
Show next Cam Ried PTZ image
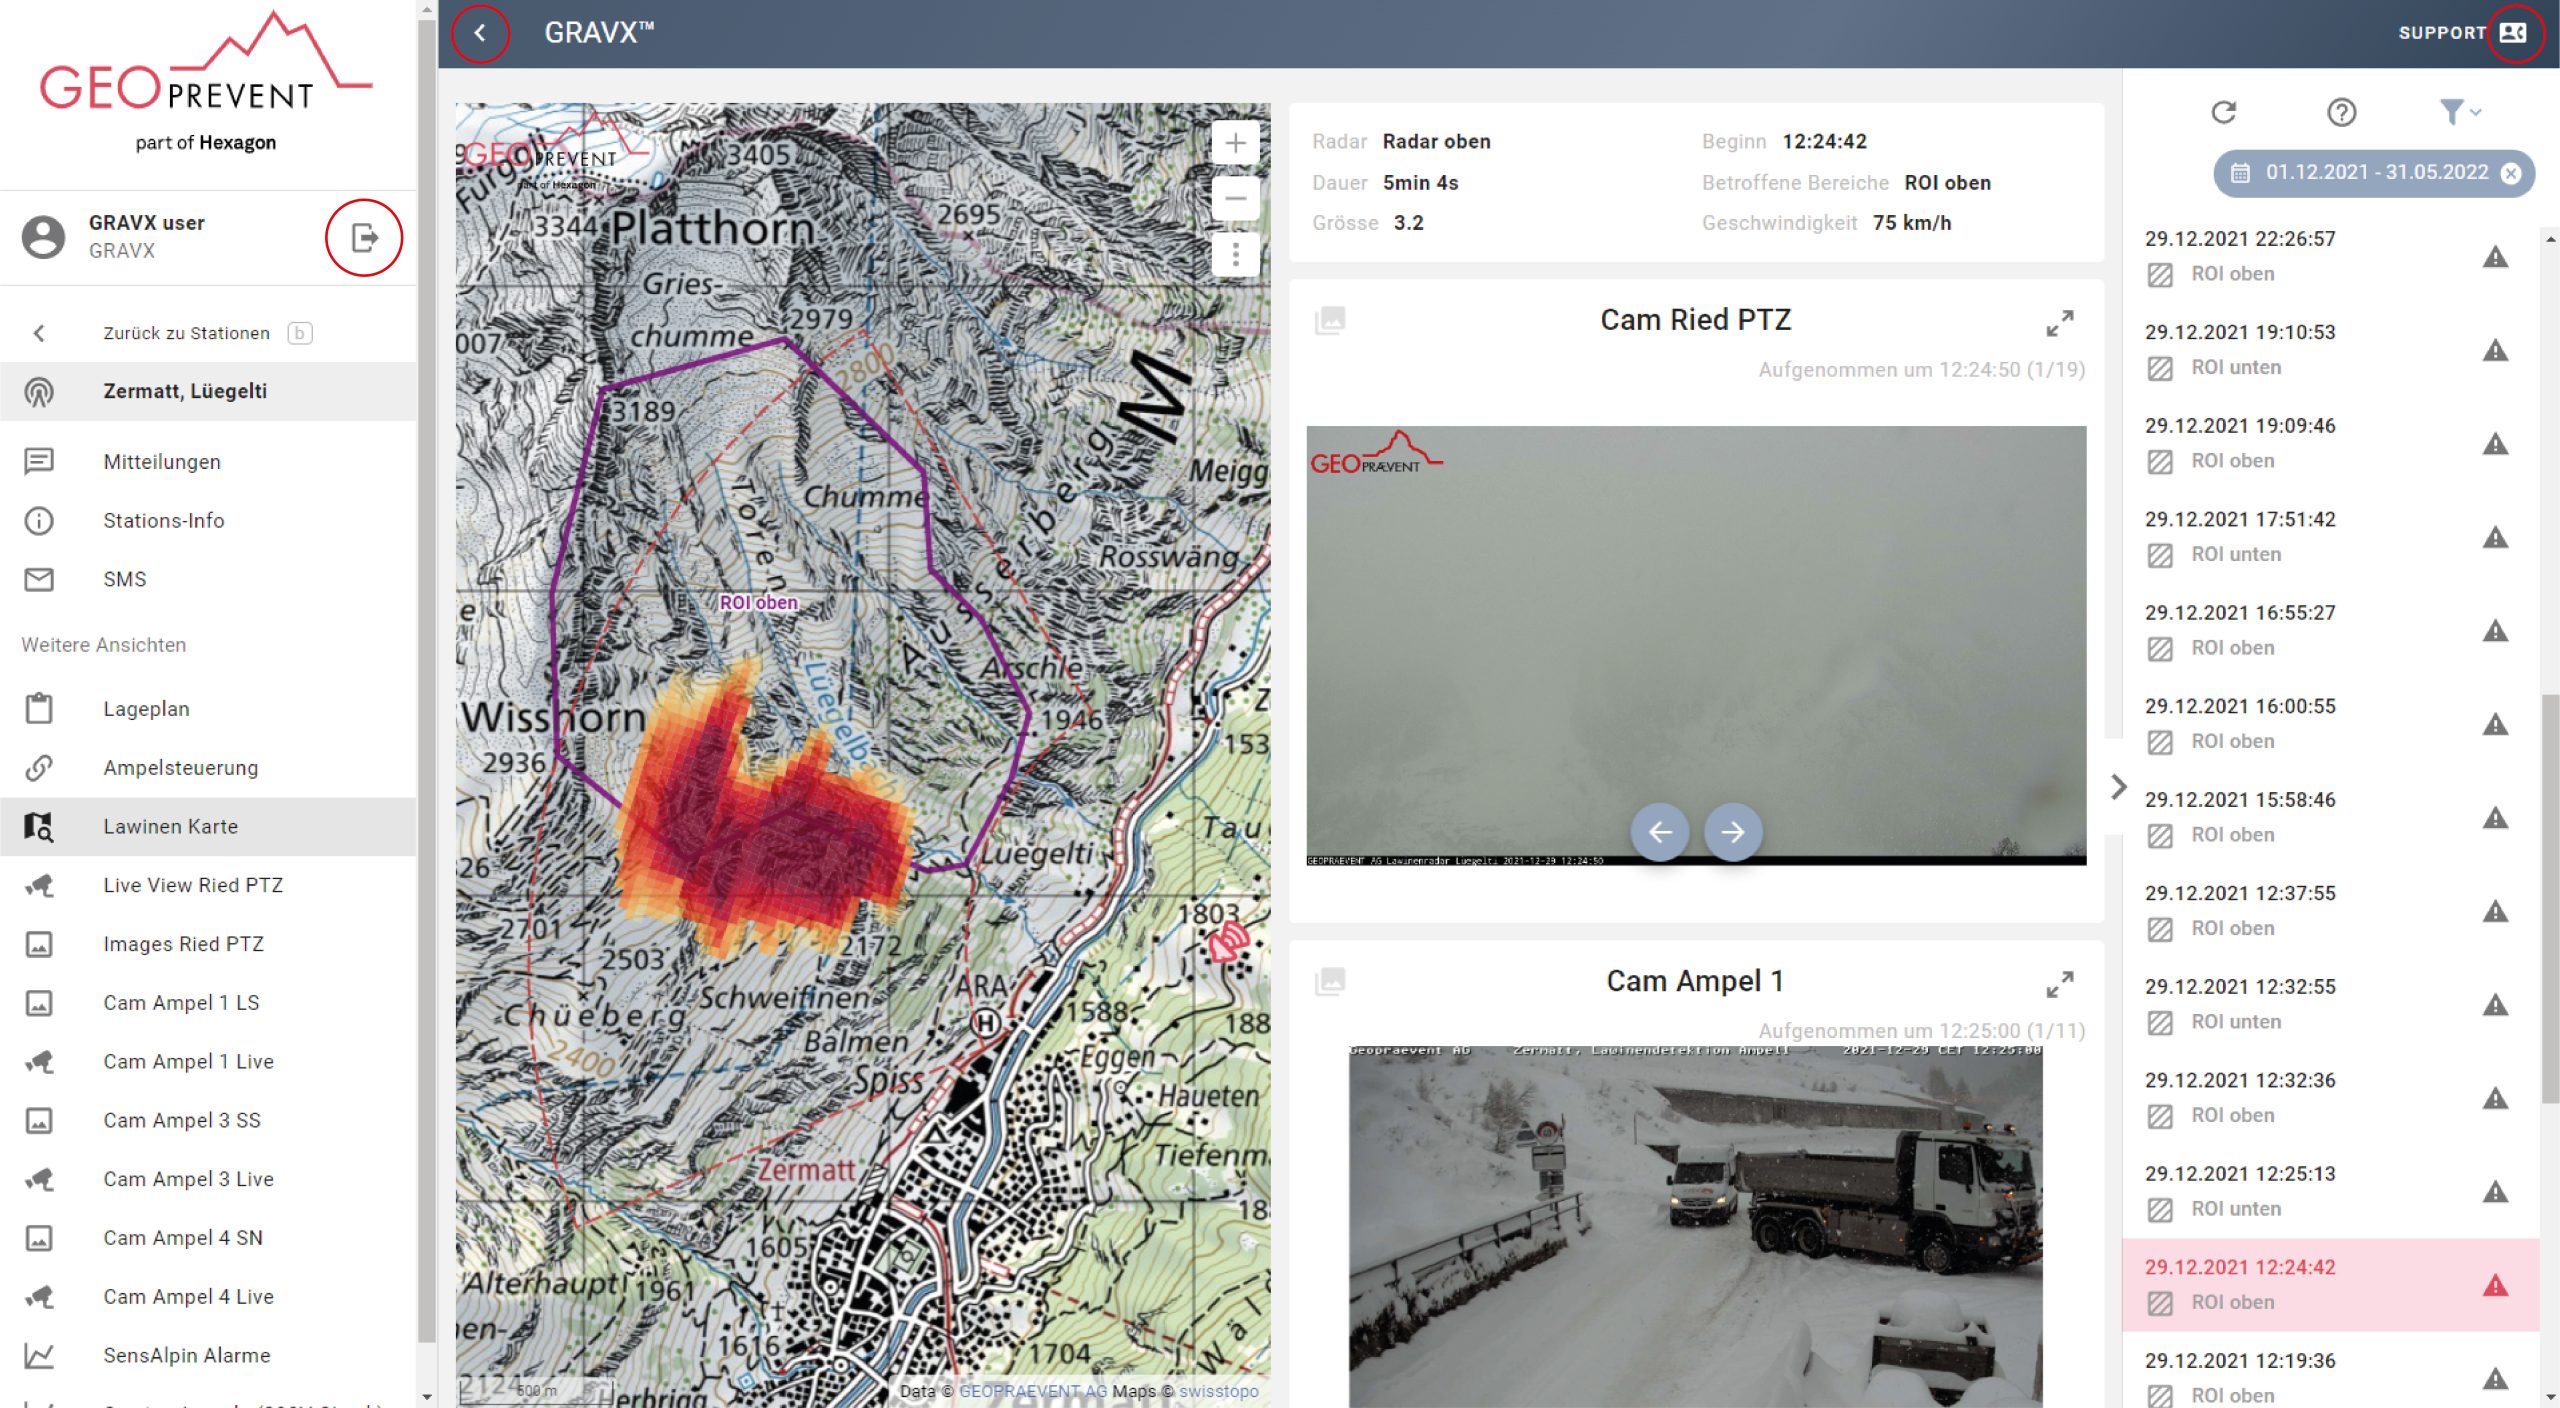tap(1733, 832)
